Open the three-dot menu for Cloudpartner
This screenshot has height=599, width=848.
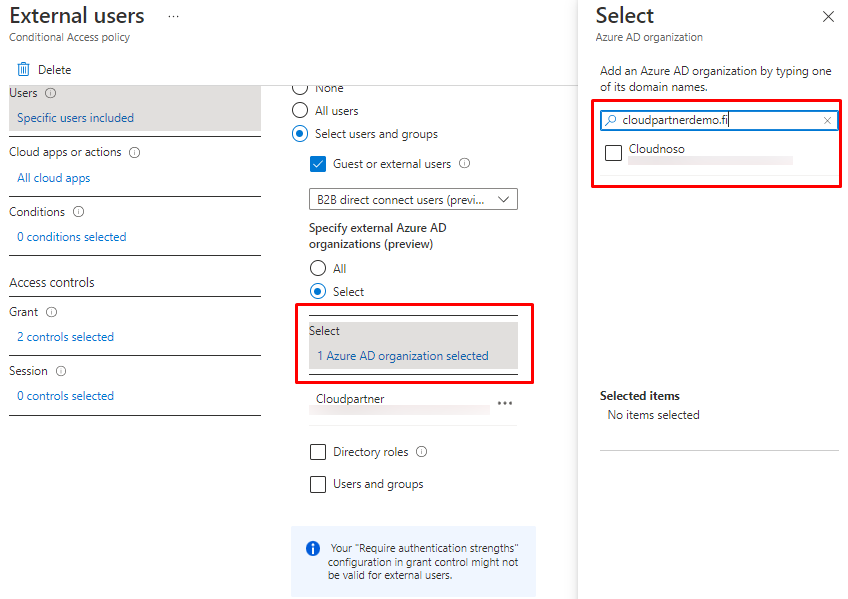(x=504, y=403)
